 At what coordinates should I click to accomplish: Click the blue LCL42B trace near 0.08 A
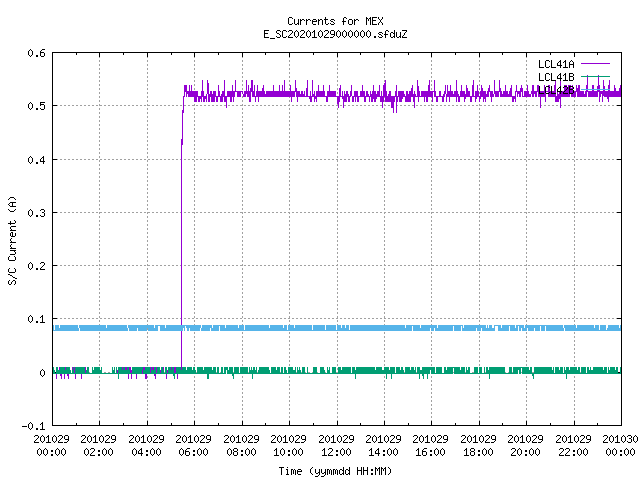337,328
